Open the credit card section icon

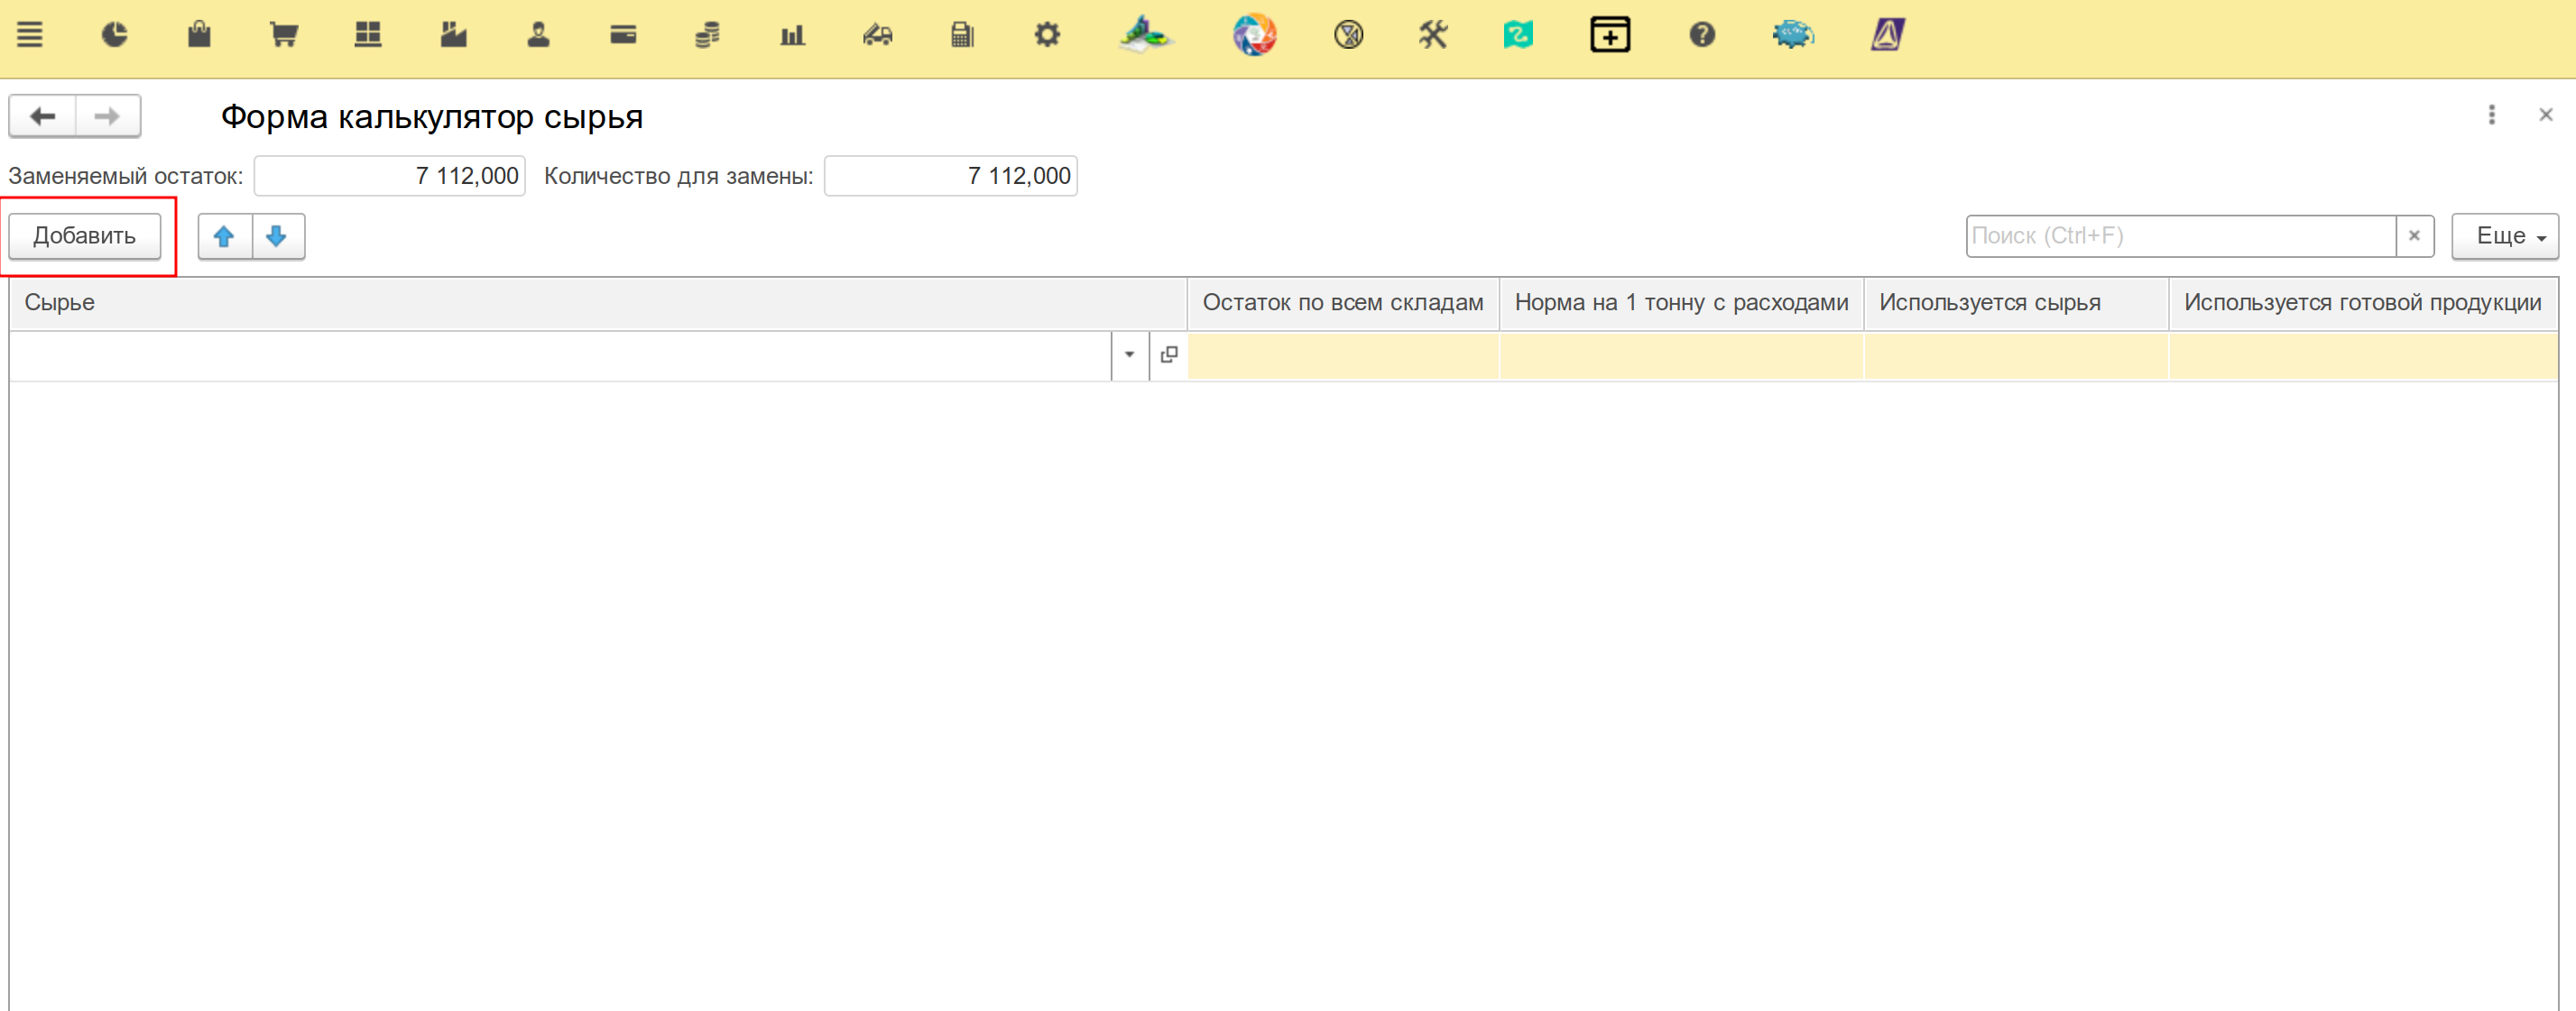pos(623,35)
